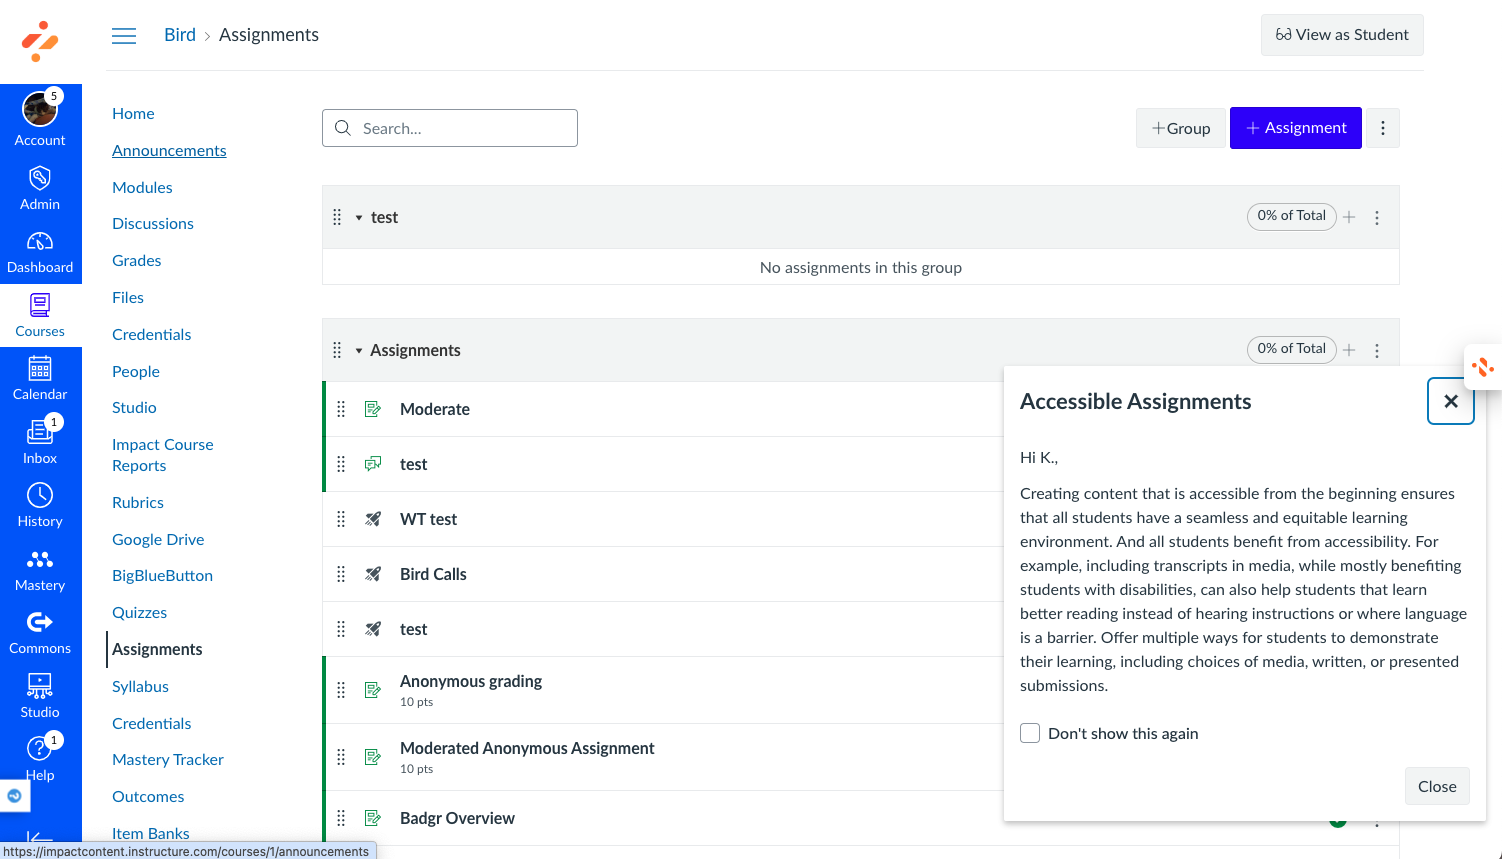
Task: Open Inbox from the global sidebar
Action: (40, 433)
